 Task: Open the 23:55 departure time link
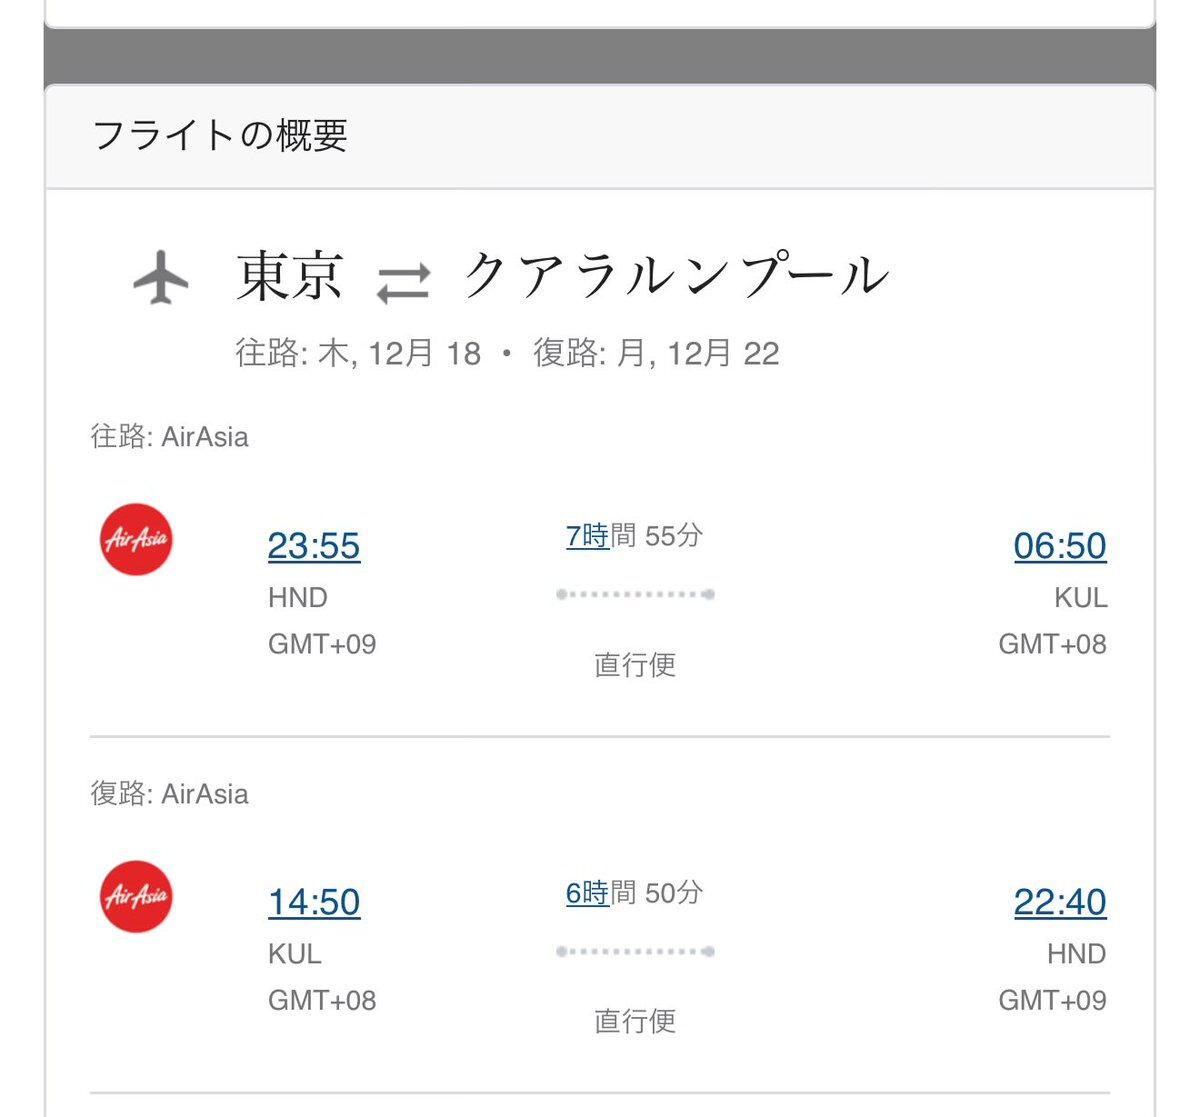tap(314, 546)
